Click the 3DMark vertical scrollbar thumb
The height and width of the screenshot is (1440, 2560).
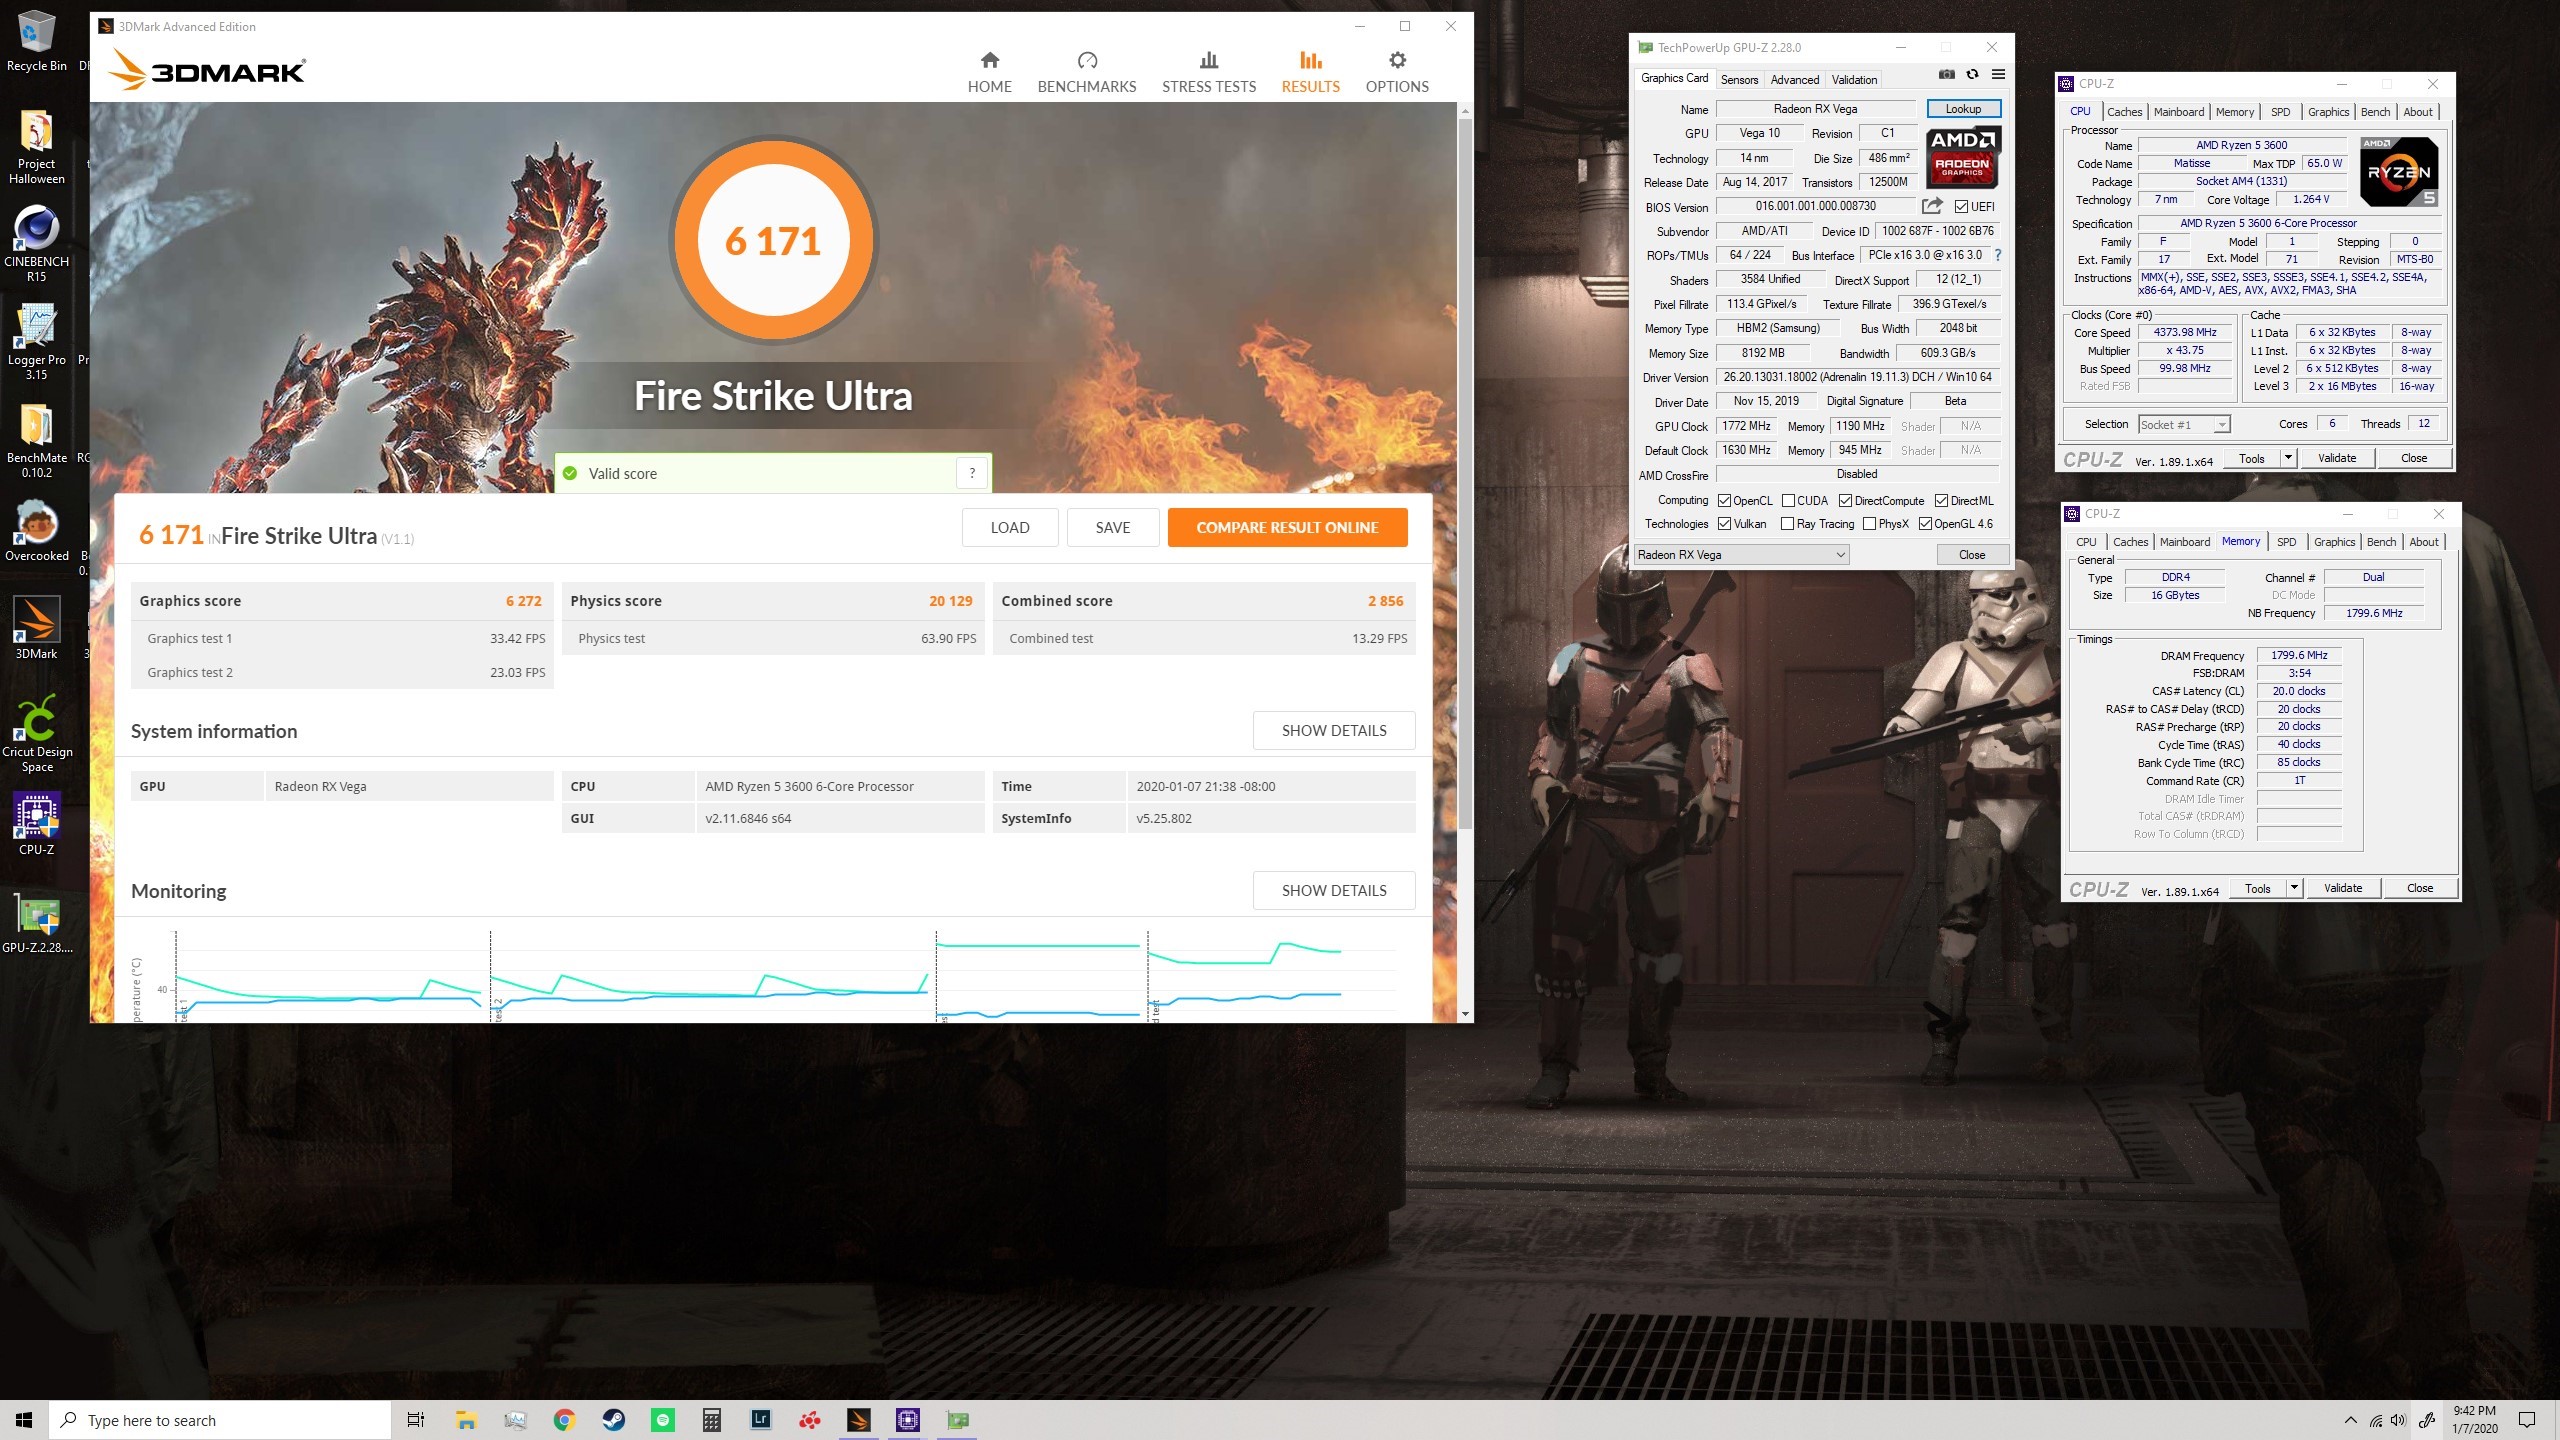tap(1465, 472)
